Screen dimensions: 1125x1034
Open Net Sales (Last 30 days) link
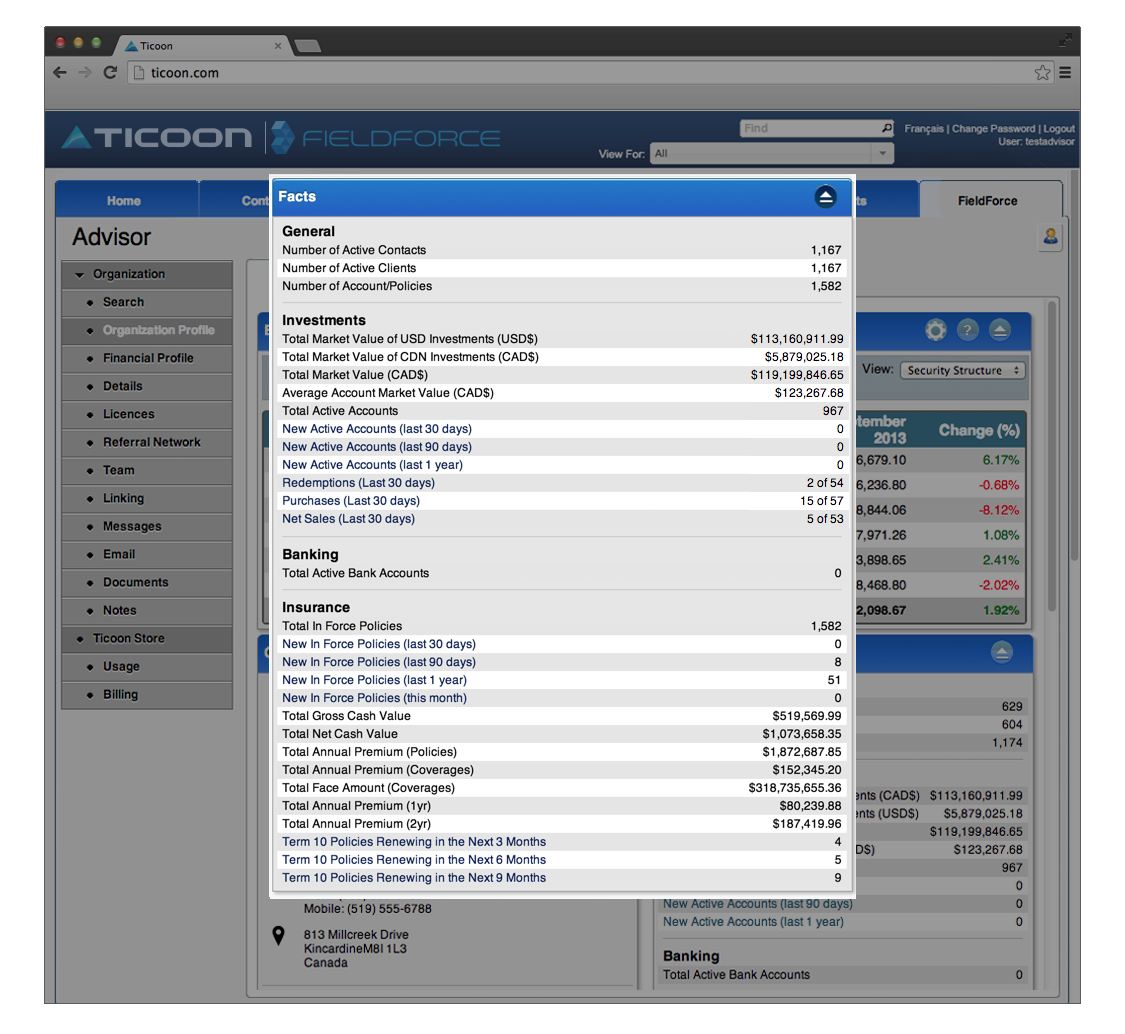pos(348,519)
